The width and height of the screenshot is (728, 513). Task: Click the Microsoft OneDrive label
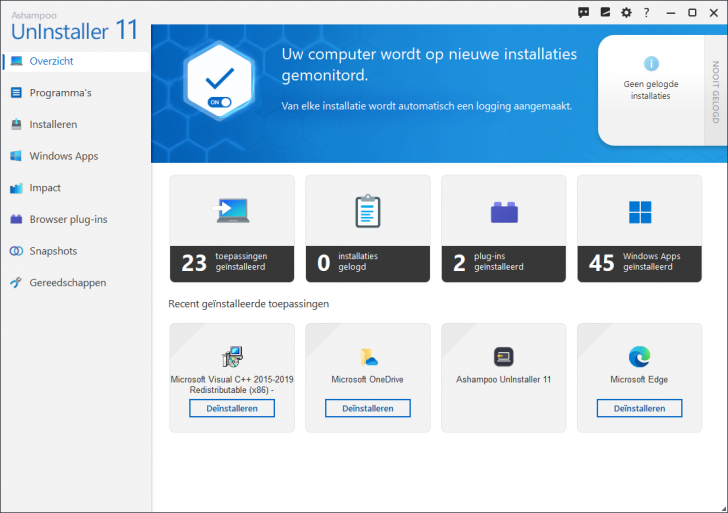click(x=367, y=379)
